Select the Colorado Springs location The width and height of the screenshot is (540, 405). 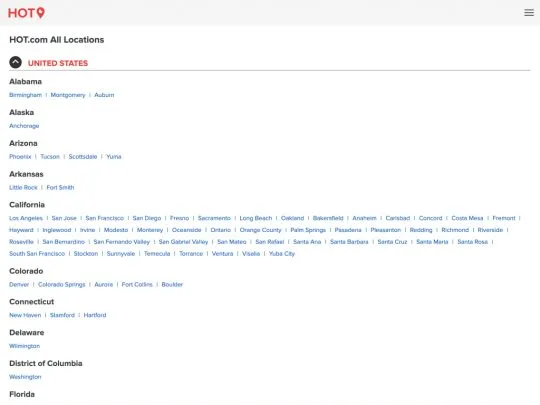[62, 284]
